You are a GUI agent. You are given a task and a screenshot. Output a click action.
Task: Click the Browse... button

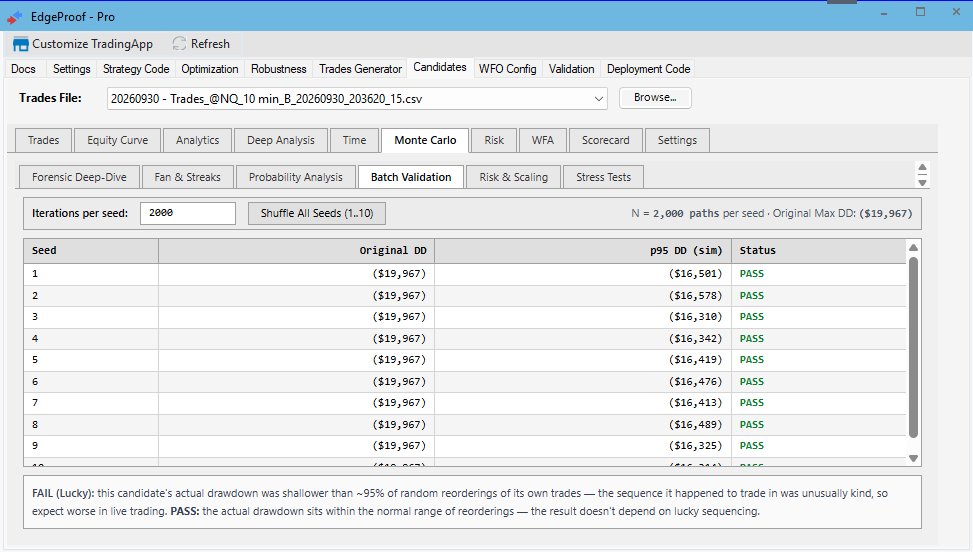[x=655, y=97]
